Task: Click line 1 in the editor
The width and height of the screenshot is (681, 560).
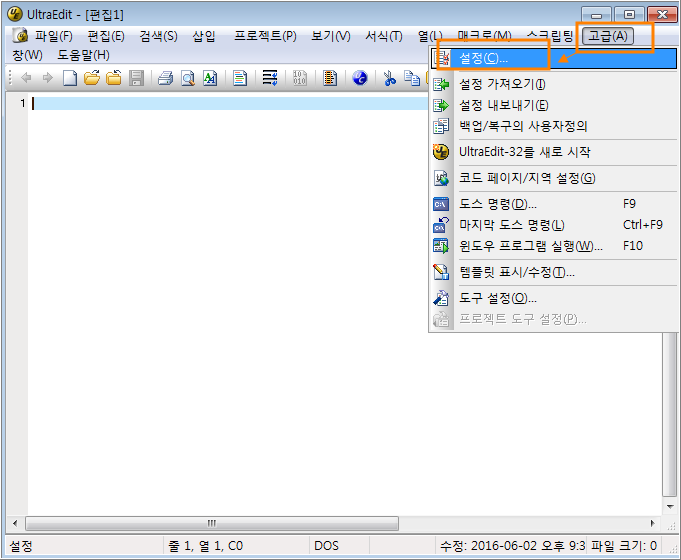Action: pyautogui.click(x=230, y=103)
